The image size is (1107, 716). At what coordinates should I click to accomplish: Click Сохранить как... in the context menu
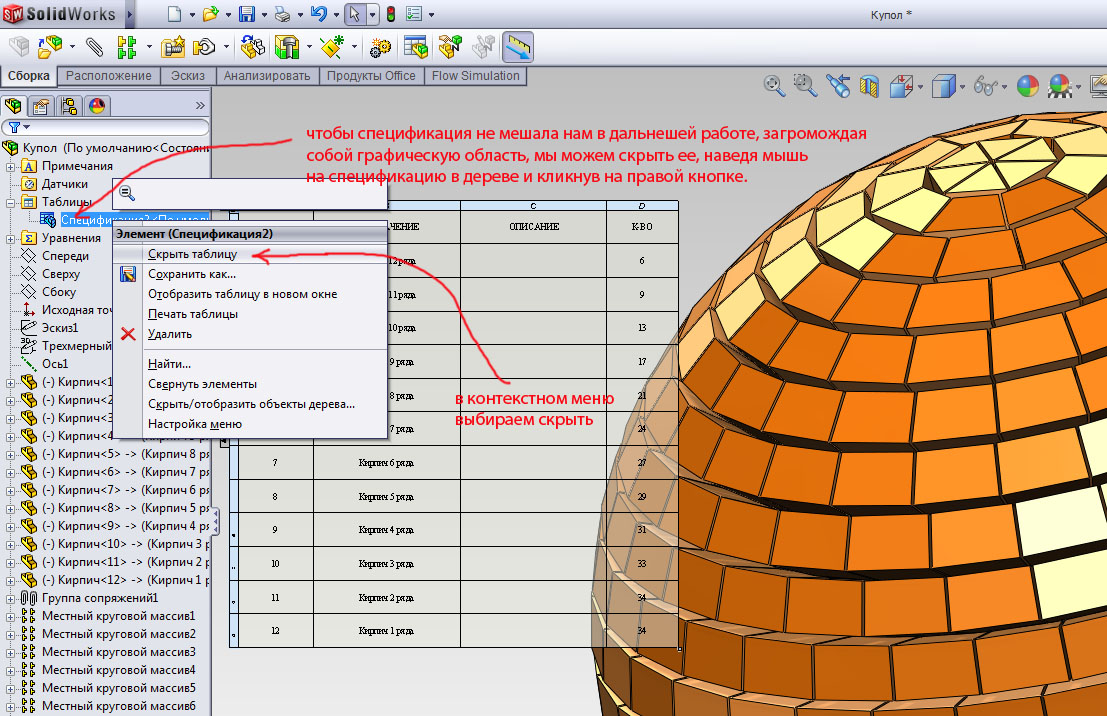tap(191, 274)
